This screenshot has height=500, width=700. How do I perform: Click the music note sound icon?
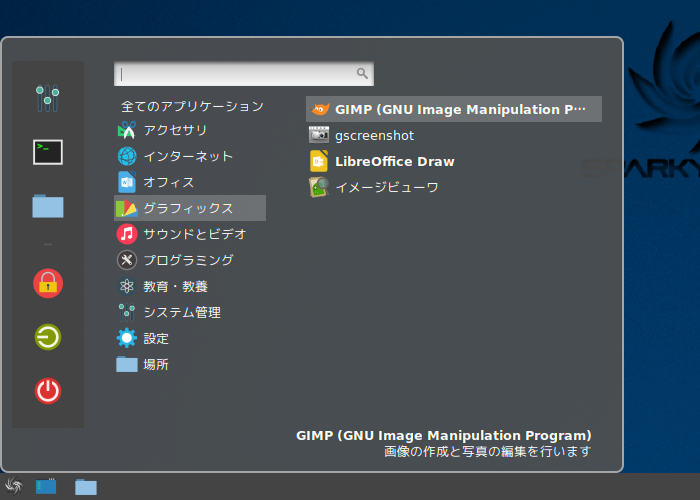click(x=127, y=234)
